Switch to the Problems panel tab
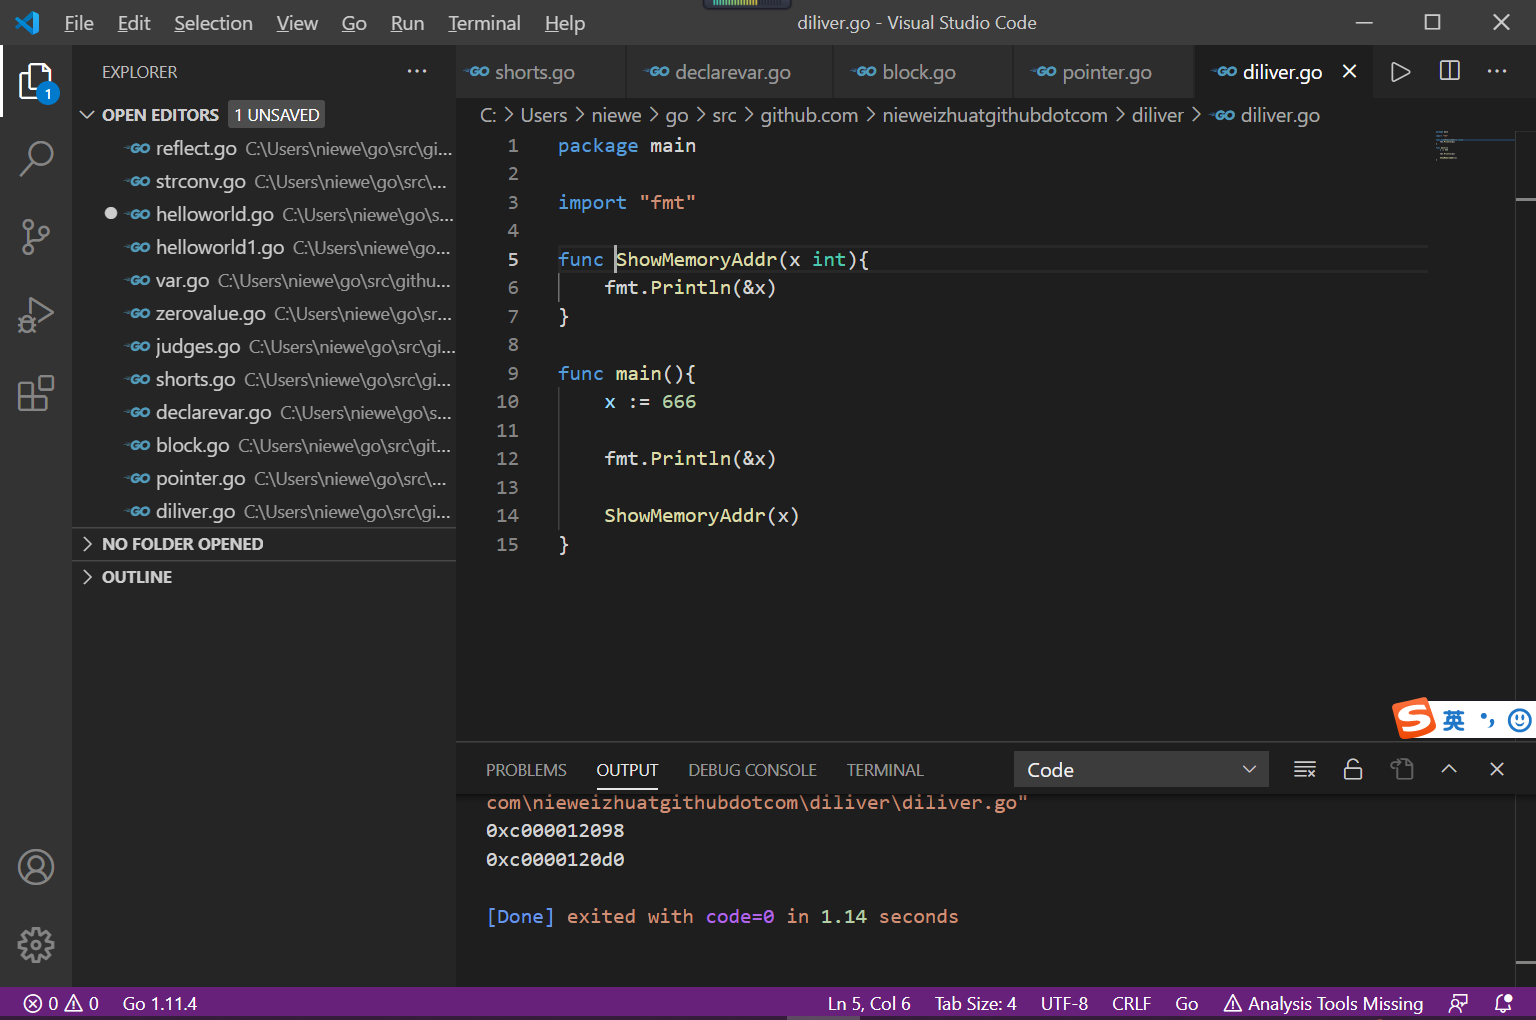Screen dimensions: 1536x1020 click(526, 770)
